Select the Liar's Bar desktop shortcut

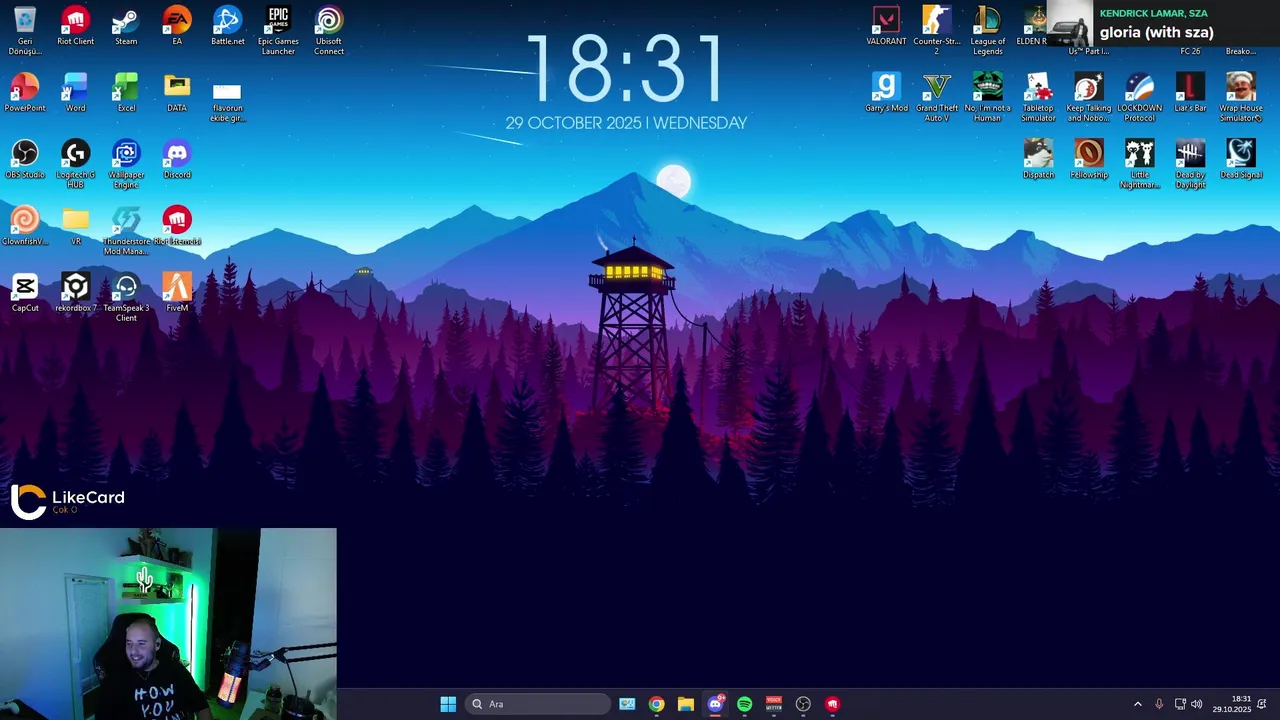point(1190,93)
